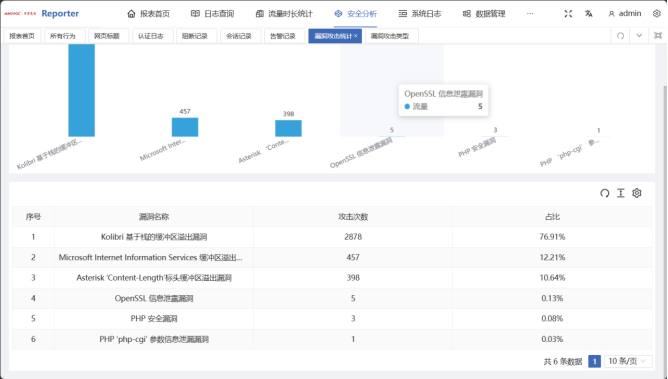
Task: Click the 10.64% percentage cell
Action: point(552,278)
